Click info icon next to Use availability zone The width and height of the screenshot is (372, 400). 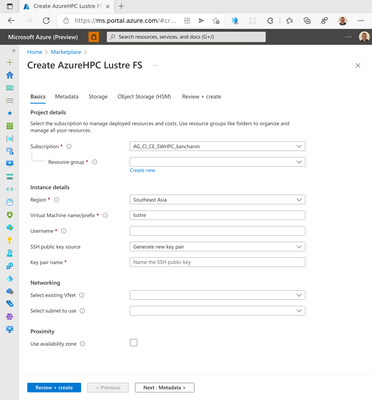click(x=82, y=344)
